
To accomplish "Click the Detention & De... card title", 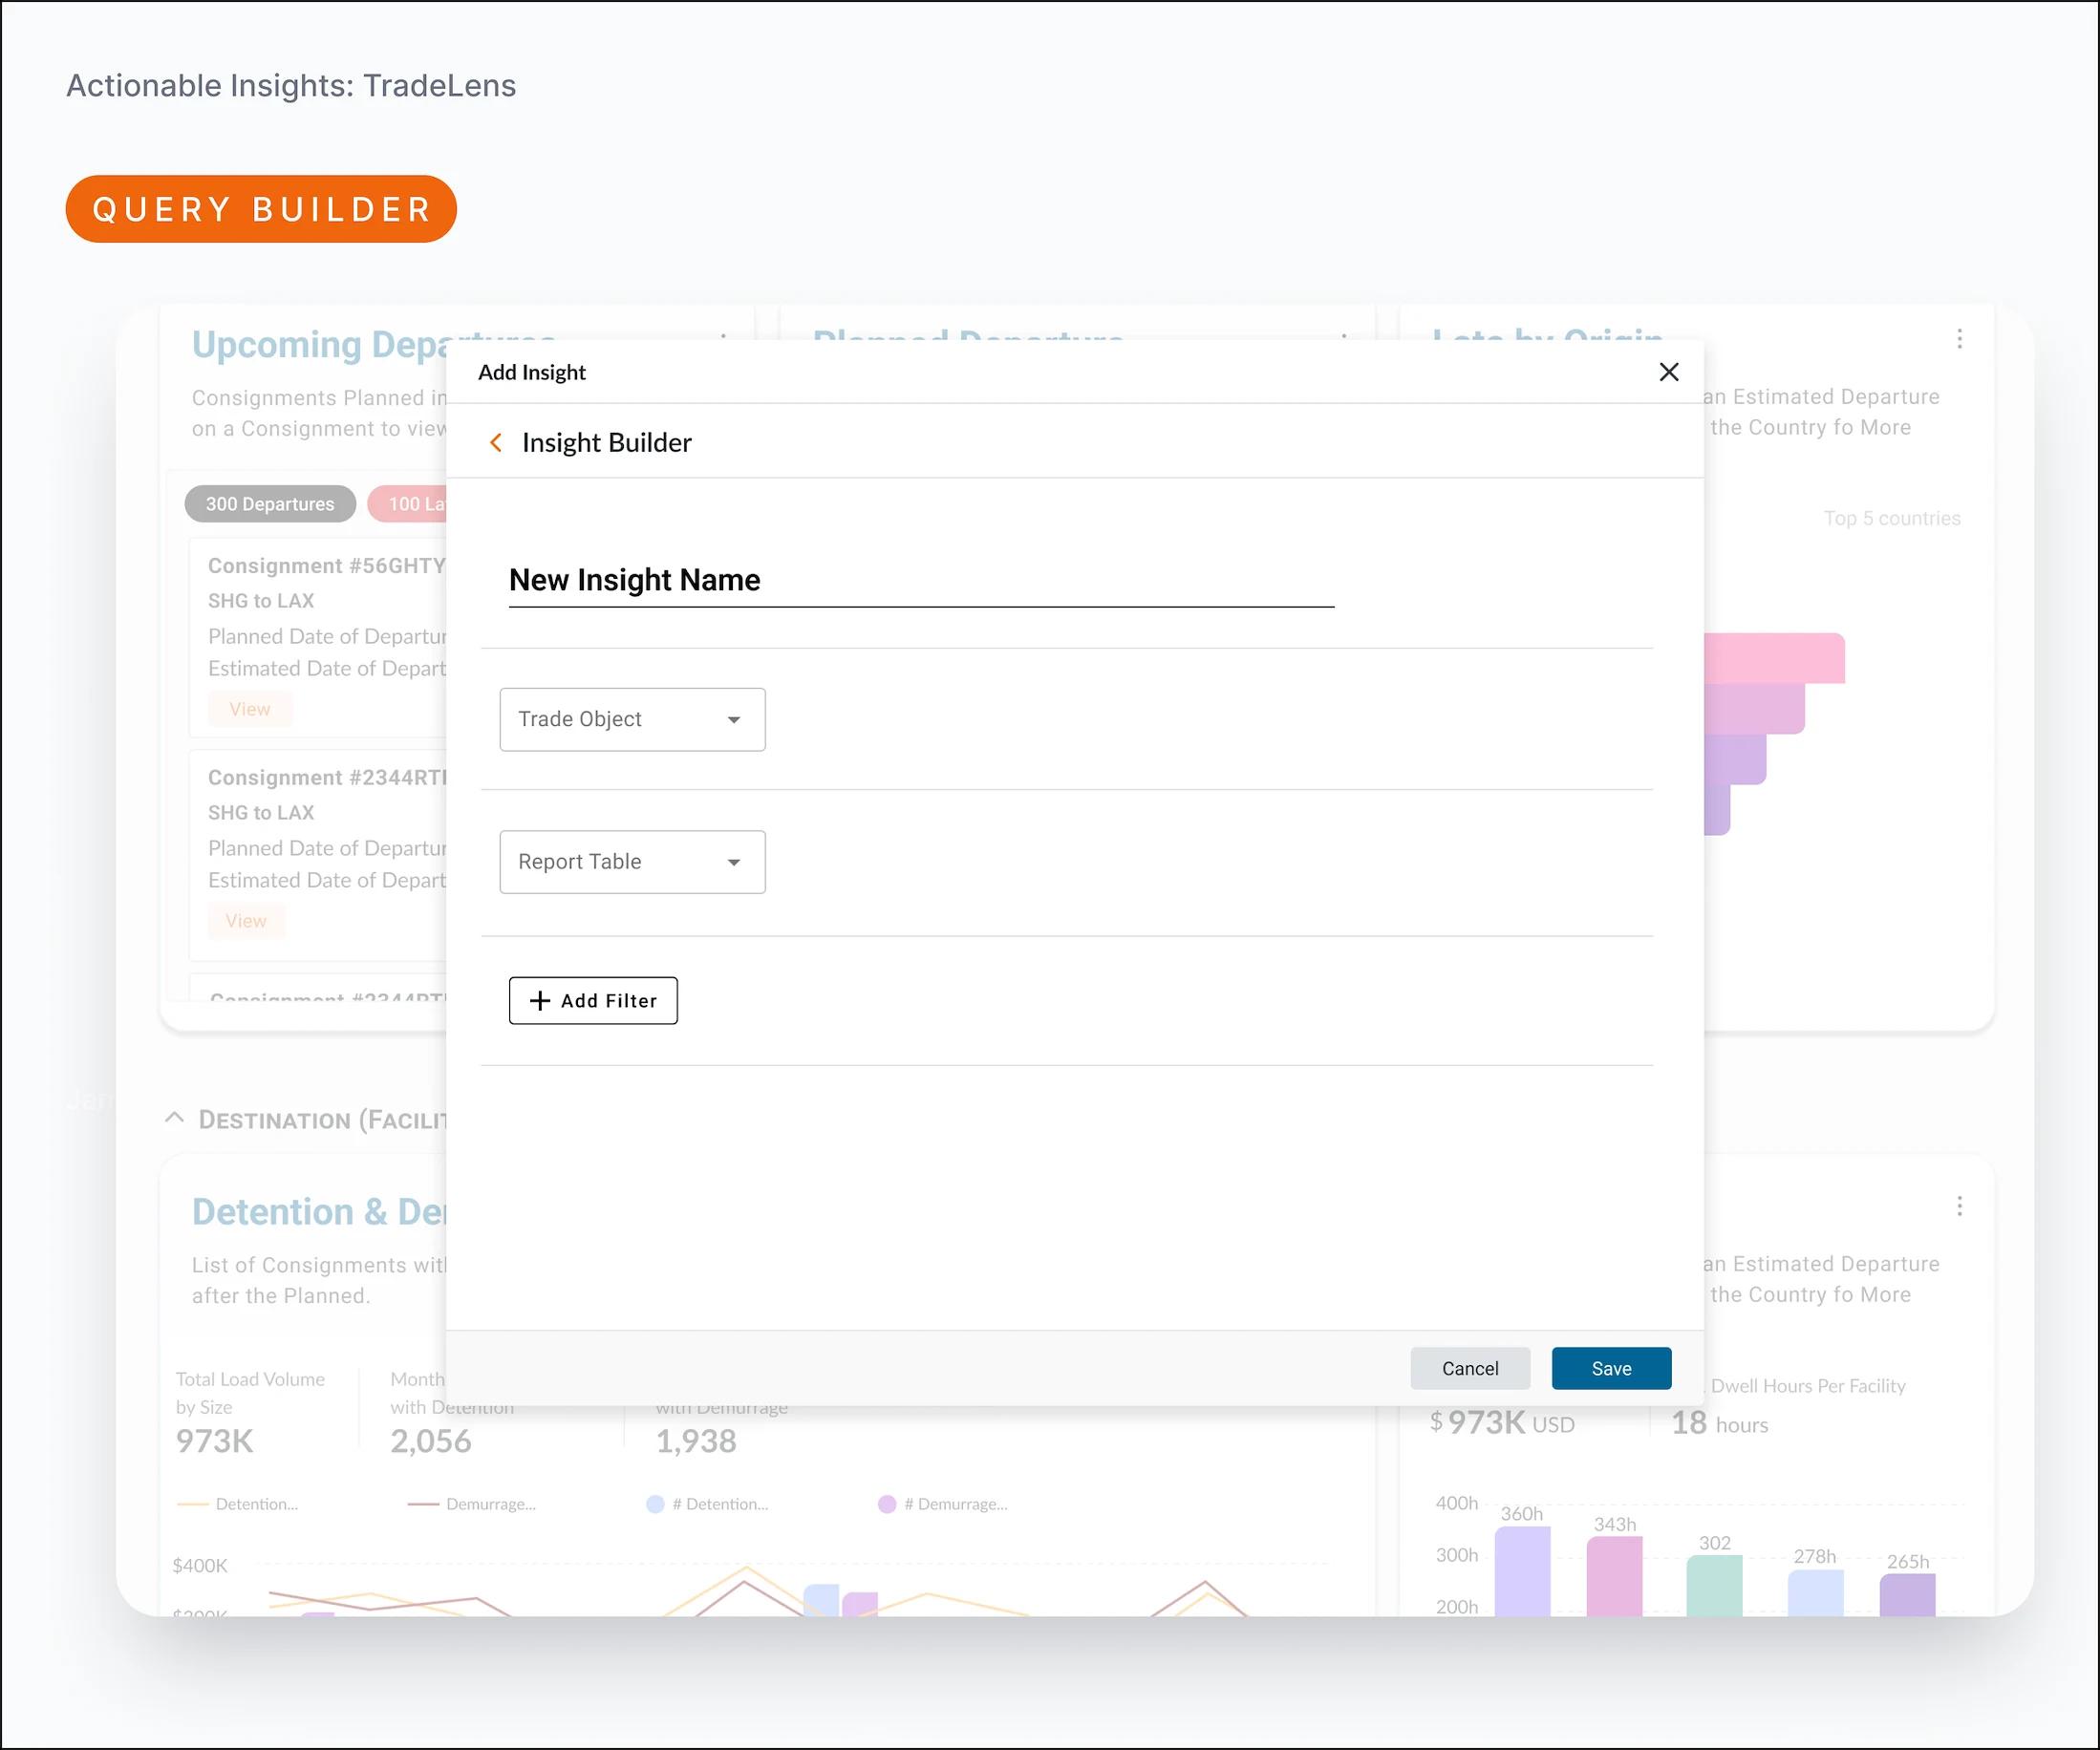I will pyautogui.click(x=319, y=1212).
